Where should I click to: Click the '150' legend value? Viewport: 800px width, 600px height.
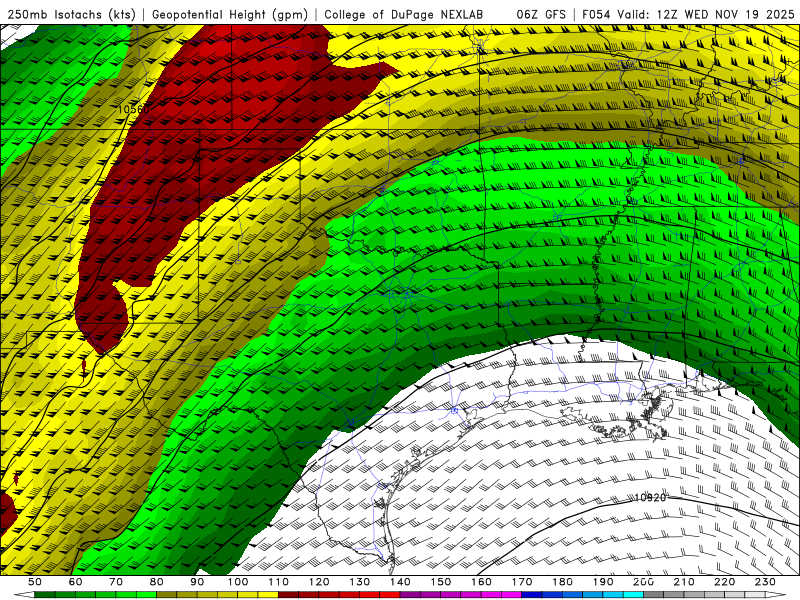pyautogui.click(x=441, y=582)
